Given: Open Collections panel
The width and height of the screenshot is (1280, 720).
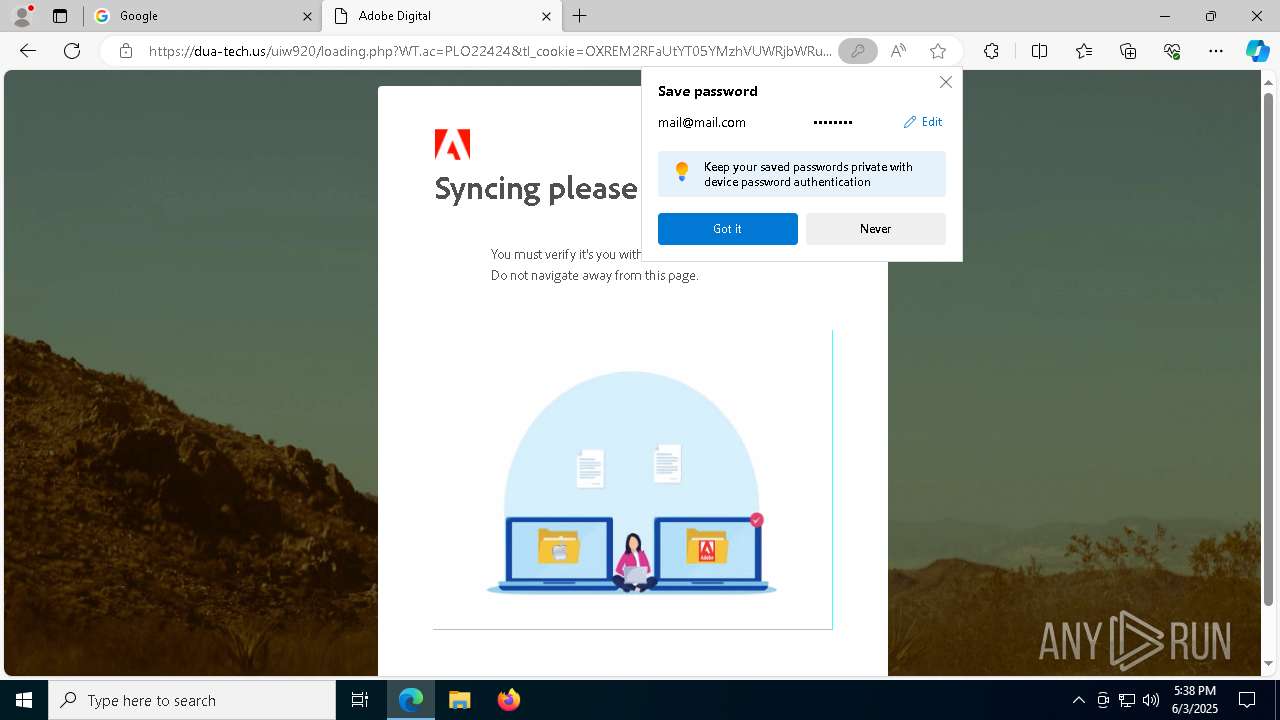Looking at the screenshot, I should 1128,51.
